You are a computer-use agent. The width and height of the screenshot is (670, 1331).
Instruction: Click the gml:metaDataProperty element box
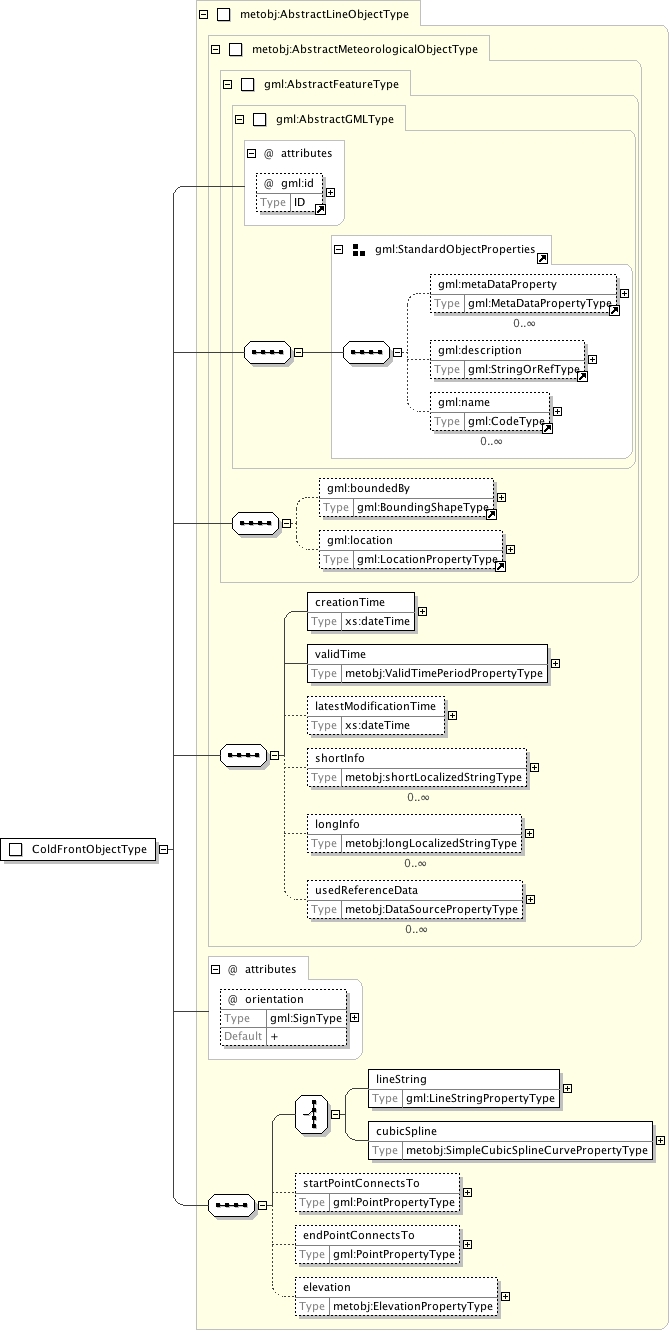click(x=525, y=294)
